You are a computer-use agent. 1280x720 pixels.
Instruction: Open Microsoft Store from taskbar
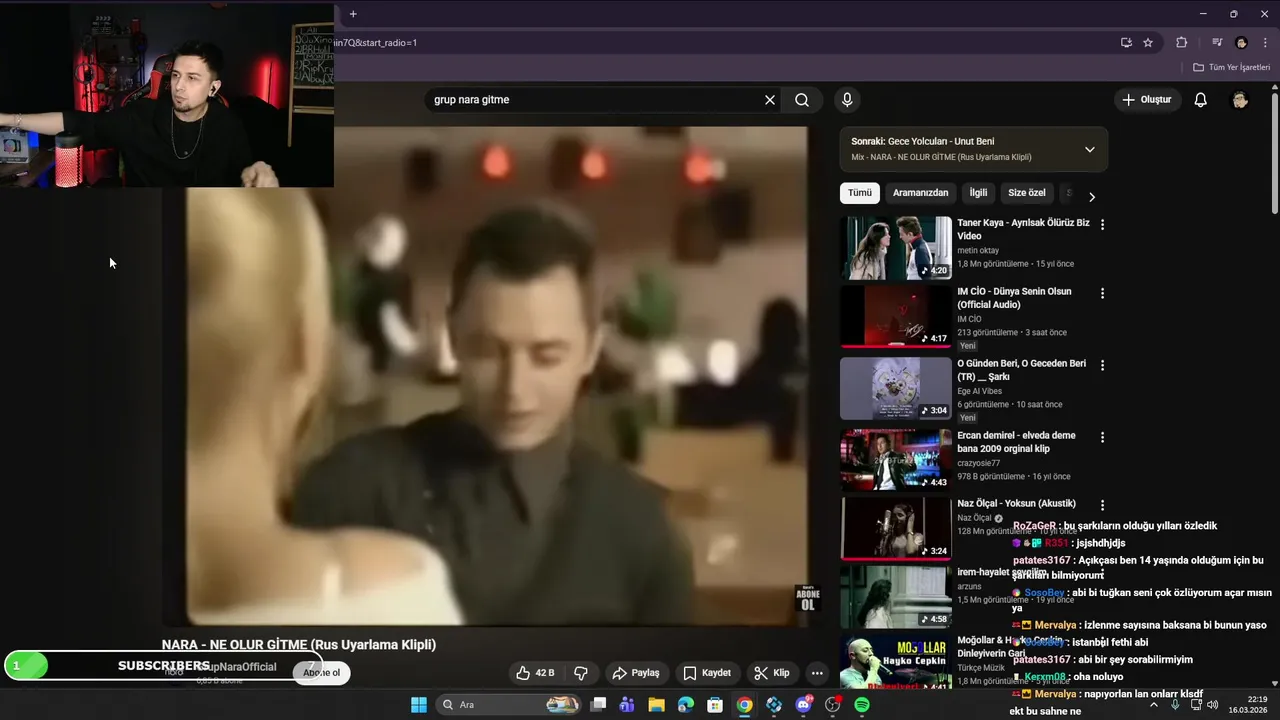click(715, 705)
